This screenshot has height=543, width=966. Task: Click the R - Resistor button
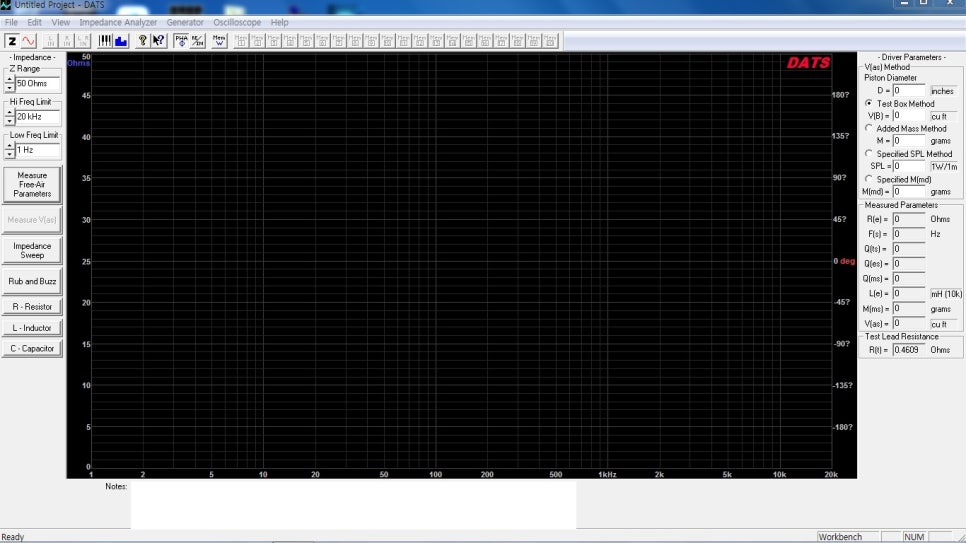[x=32, y=307]
